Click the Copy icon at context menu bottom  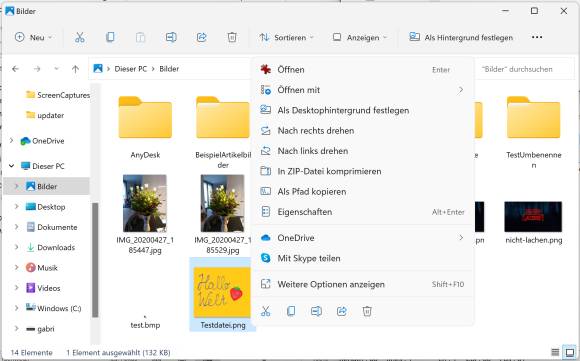[291, 311]
